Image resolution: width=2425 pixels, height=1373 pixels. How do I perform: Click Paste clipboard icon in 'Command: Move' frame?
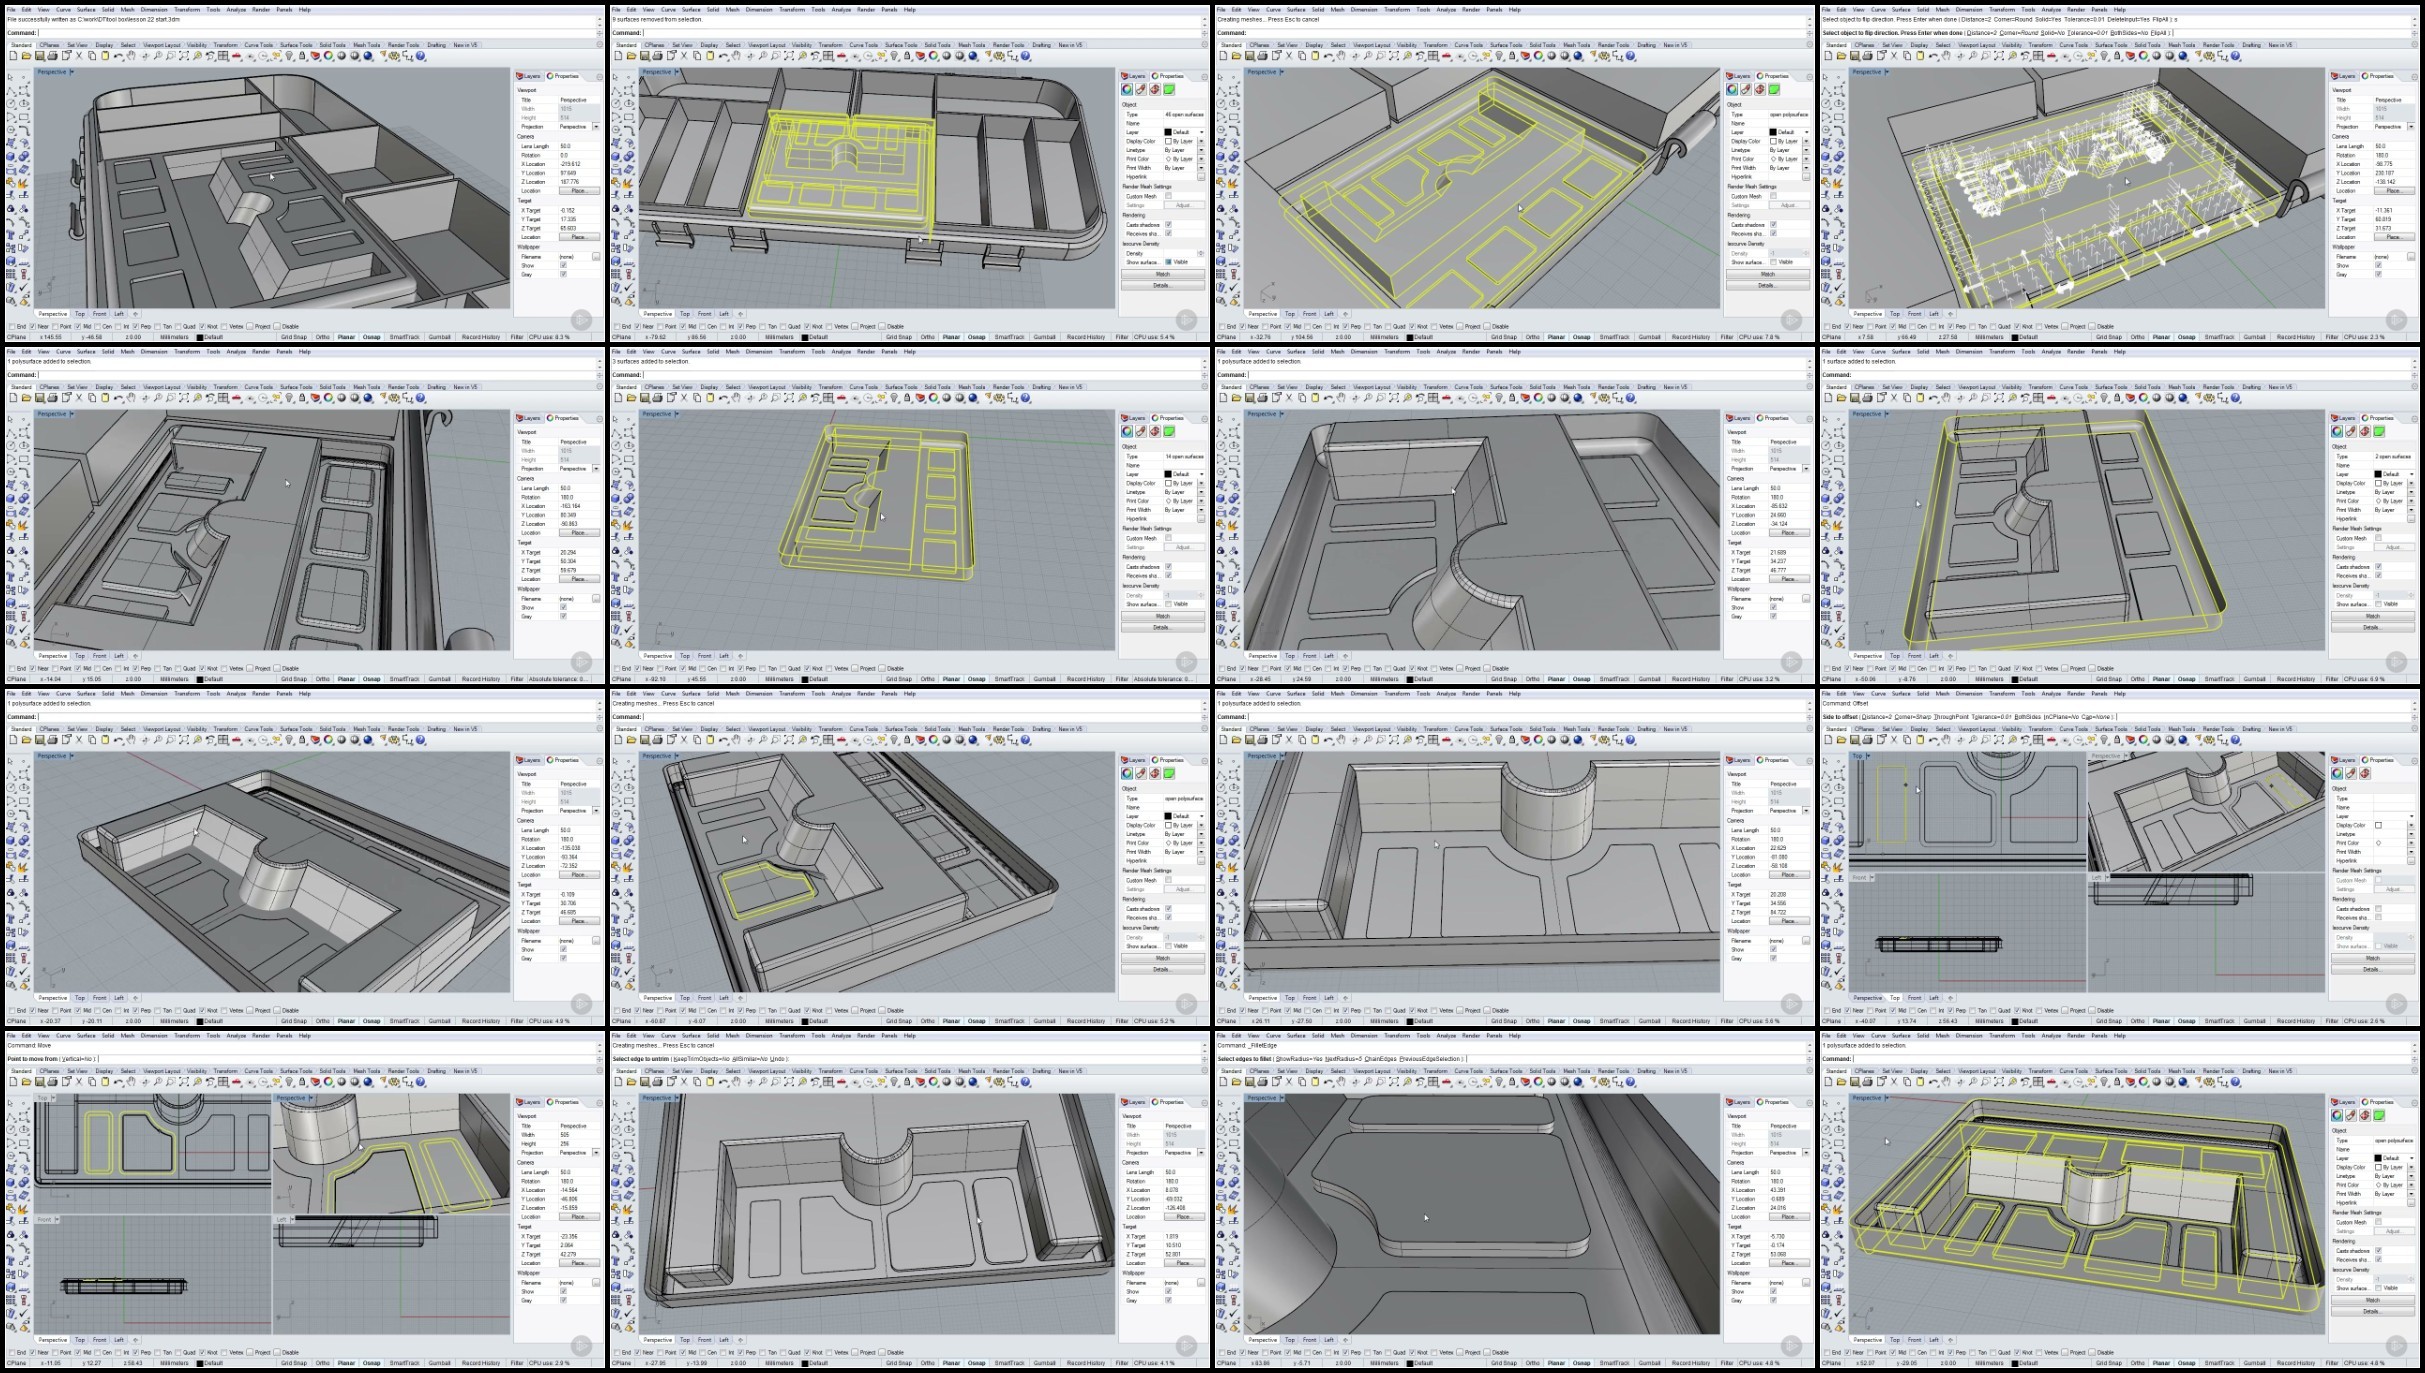pos(105,1082)
